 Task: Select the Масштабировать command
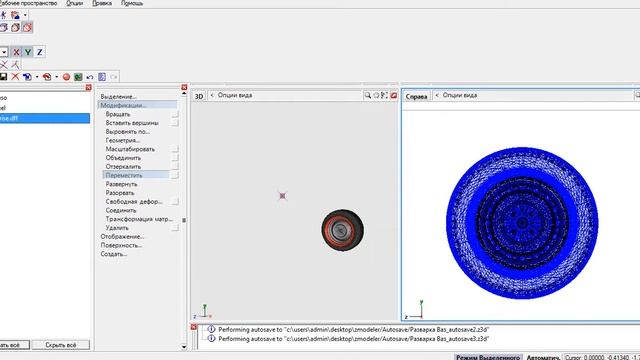[x=130, y=149]
